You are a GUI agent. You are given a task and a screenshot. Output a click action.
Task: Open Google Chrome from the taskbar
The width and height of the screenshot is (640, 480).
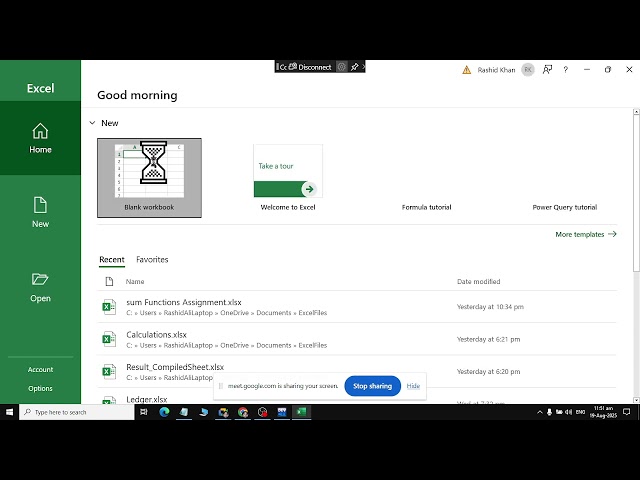click(243, 412)
